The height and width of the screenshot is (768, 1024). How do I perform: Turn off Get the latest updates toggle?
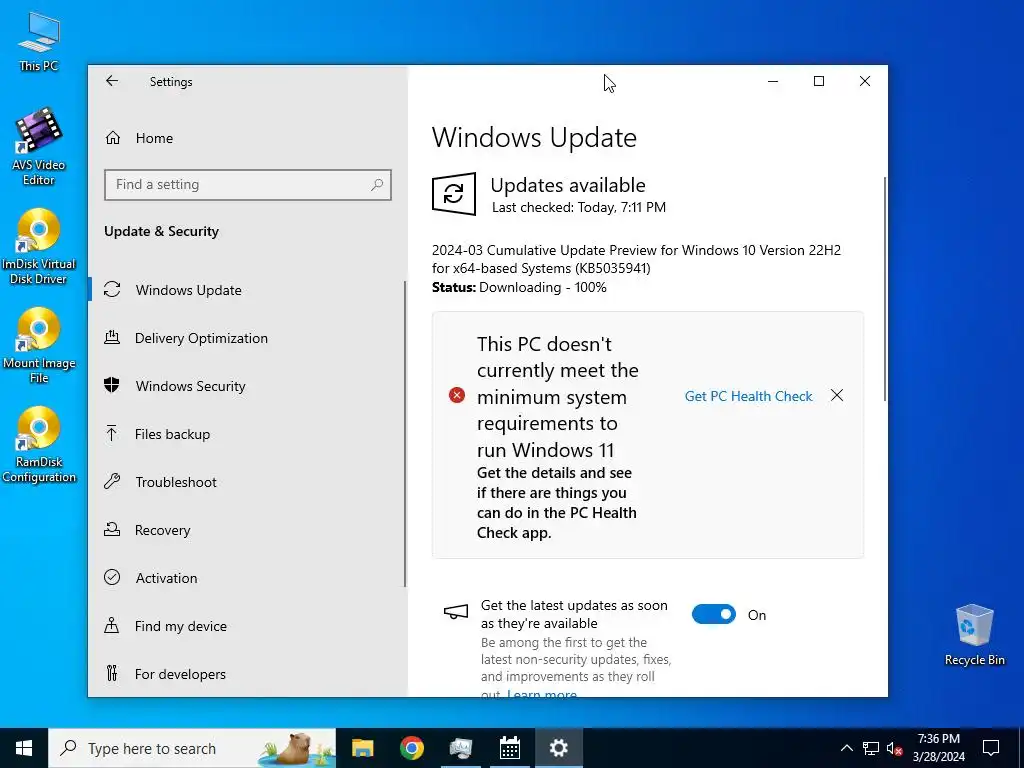coord(714,615)
